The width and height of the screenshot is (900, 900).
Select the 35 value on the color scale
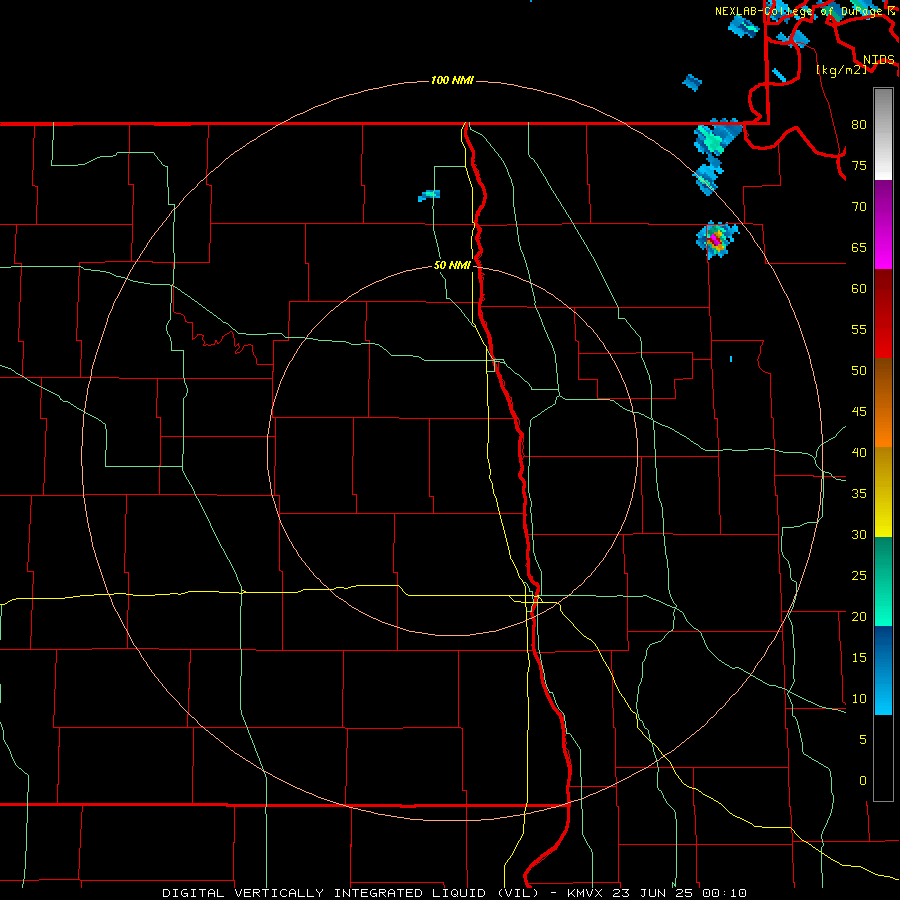click(859, 494)
